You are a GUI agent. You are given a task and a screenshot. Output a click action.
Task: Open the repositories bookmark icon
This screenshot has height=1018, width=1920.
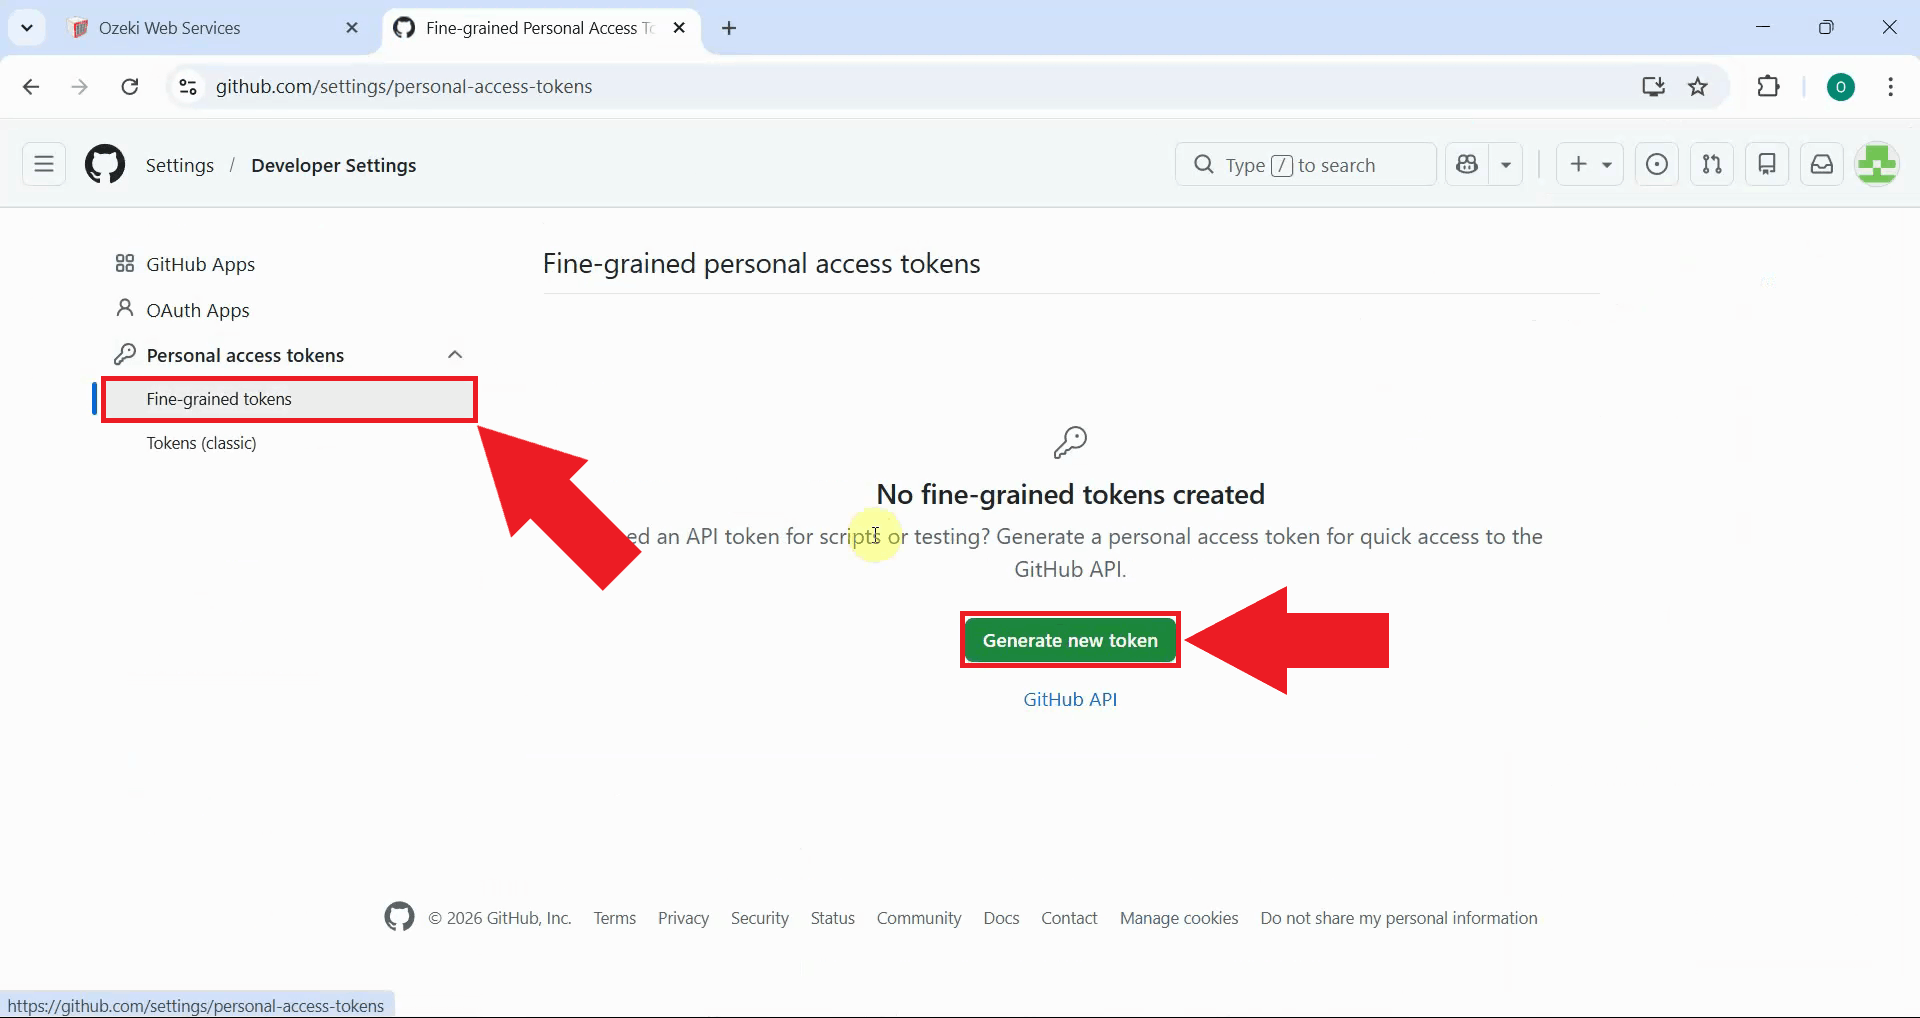[1767, 164]
